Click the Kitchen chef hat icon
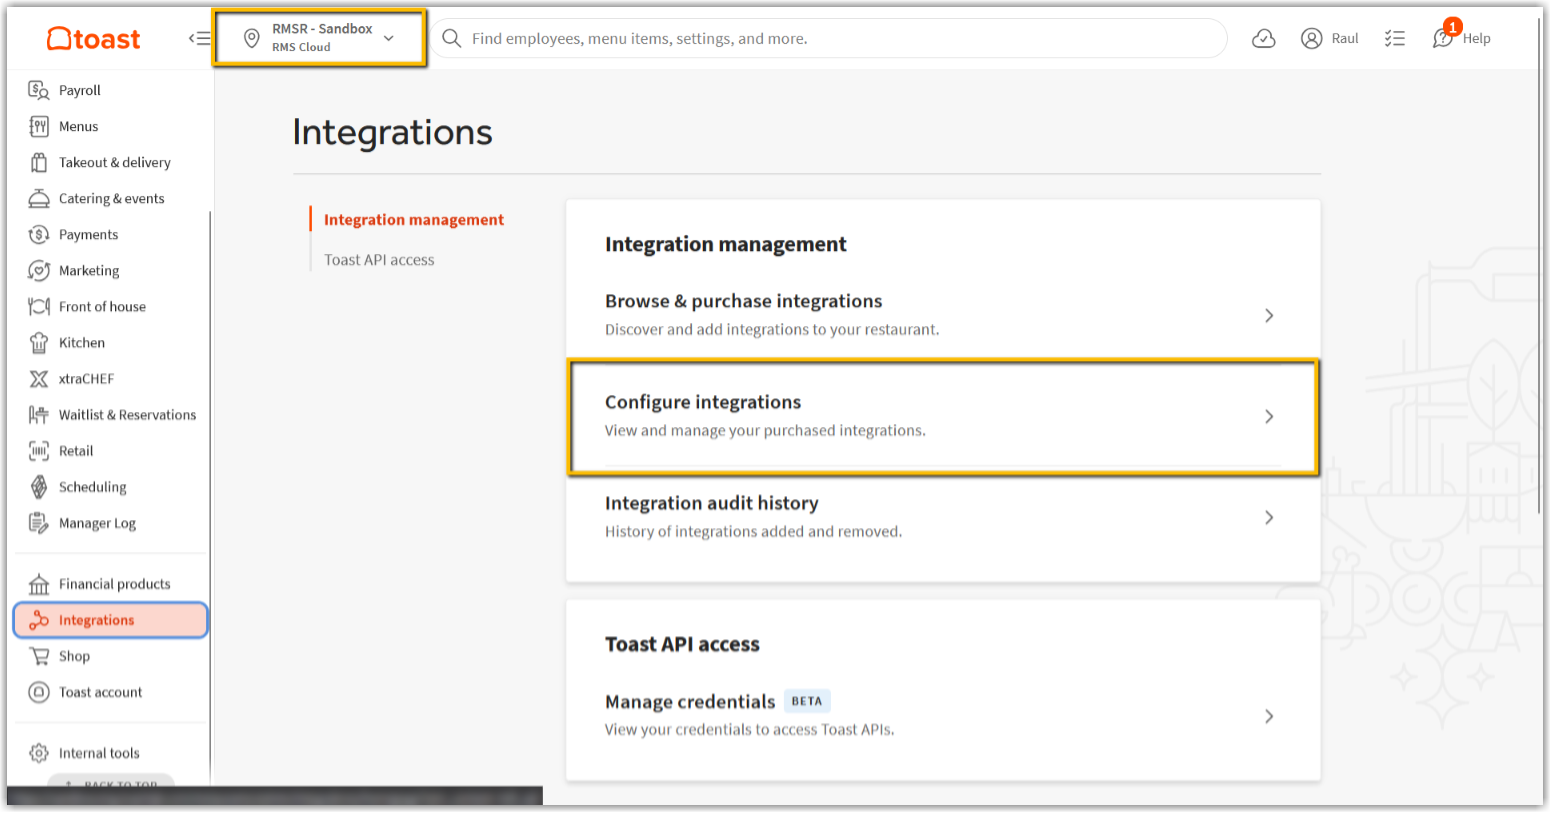 (x=39, y=342)
